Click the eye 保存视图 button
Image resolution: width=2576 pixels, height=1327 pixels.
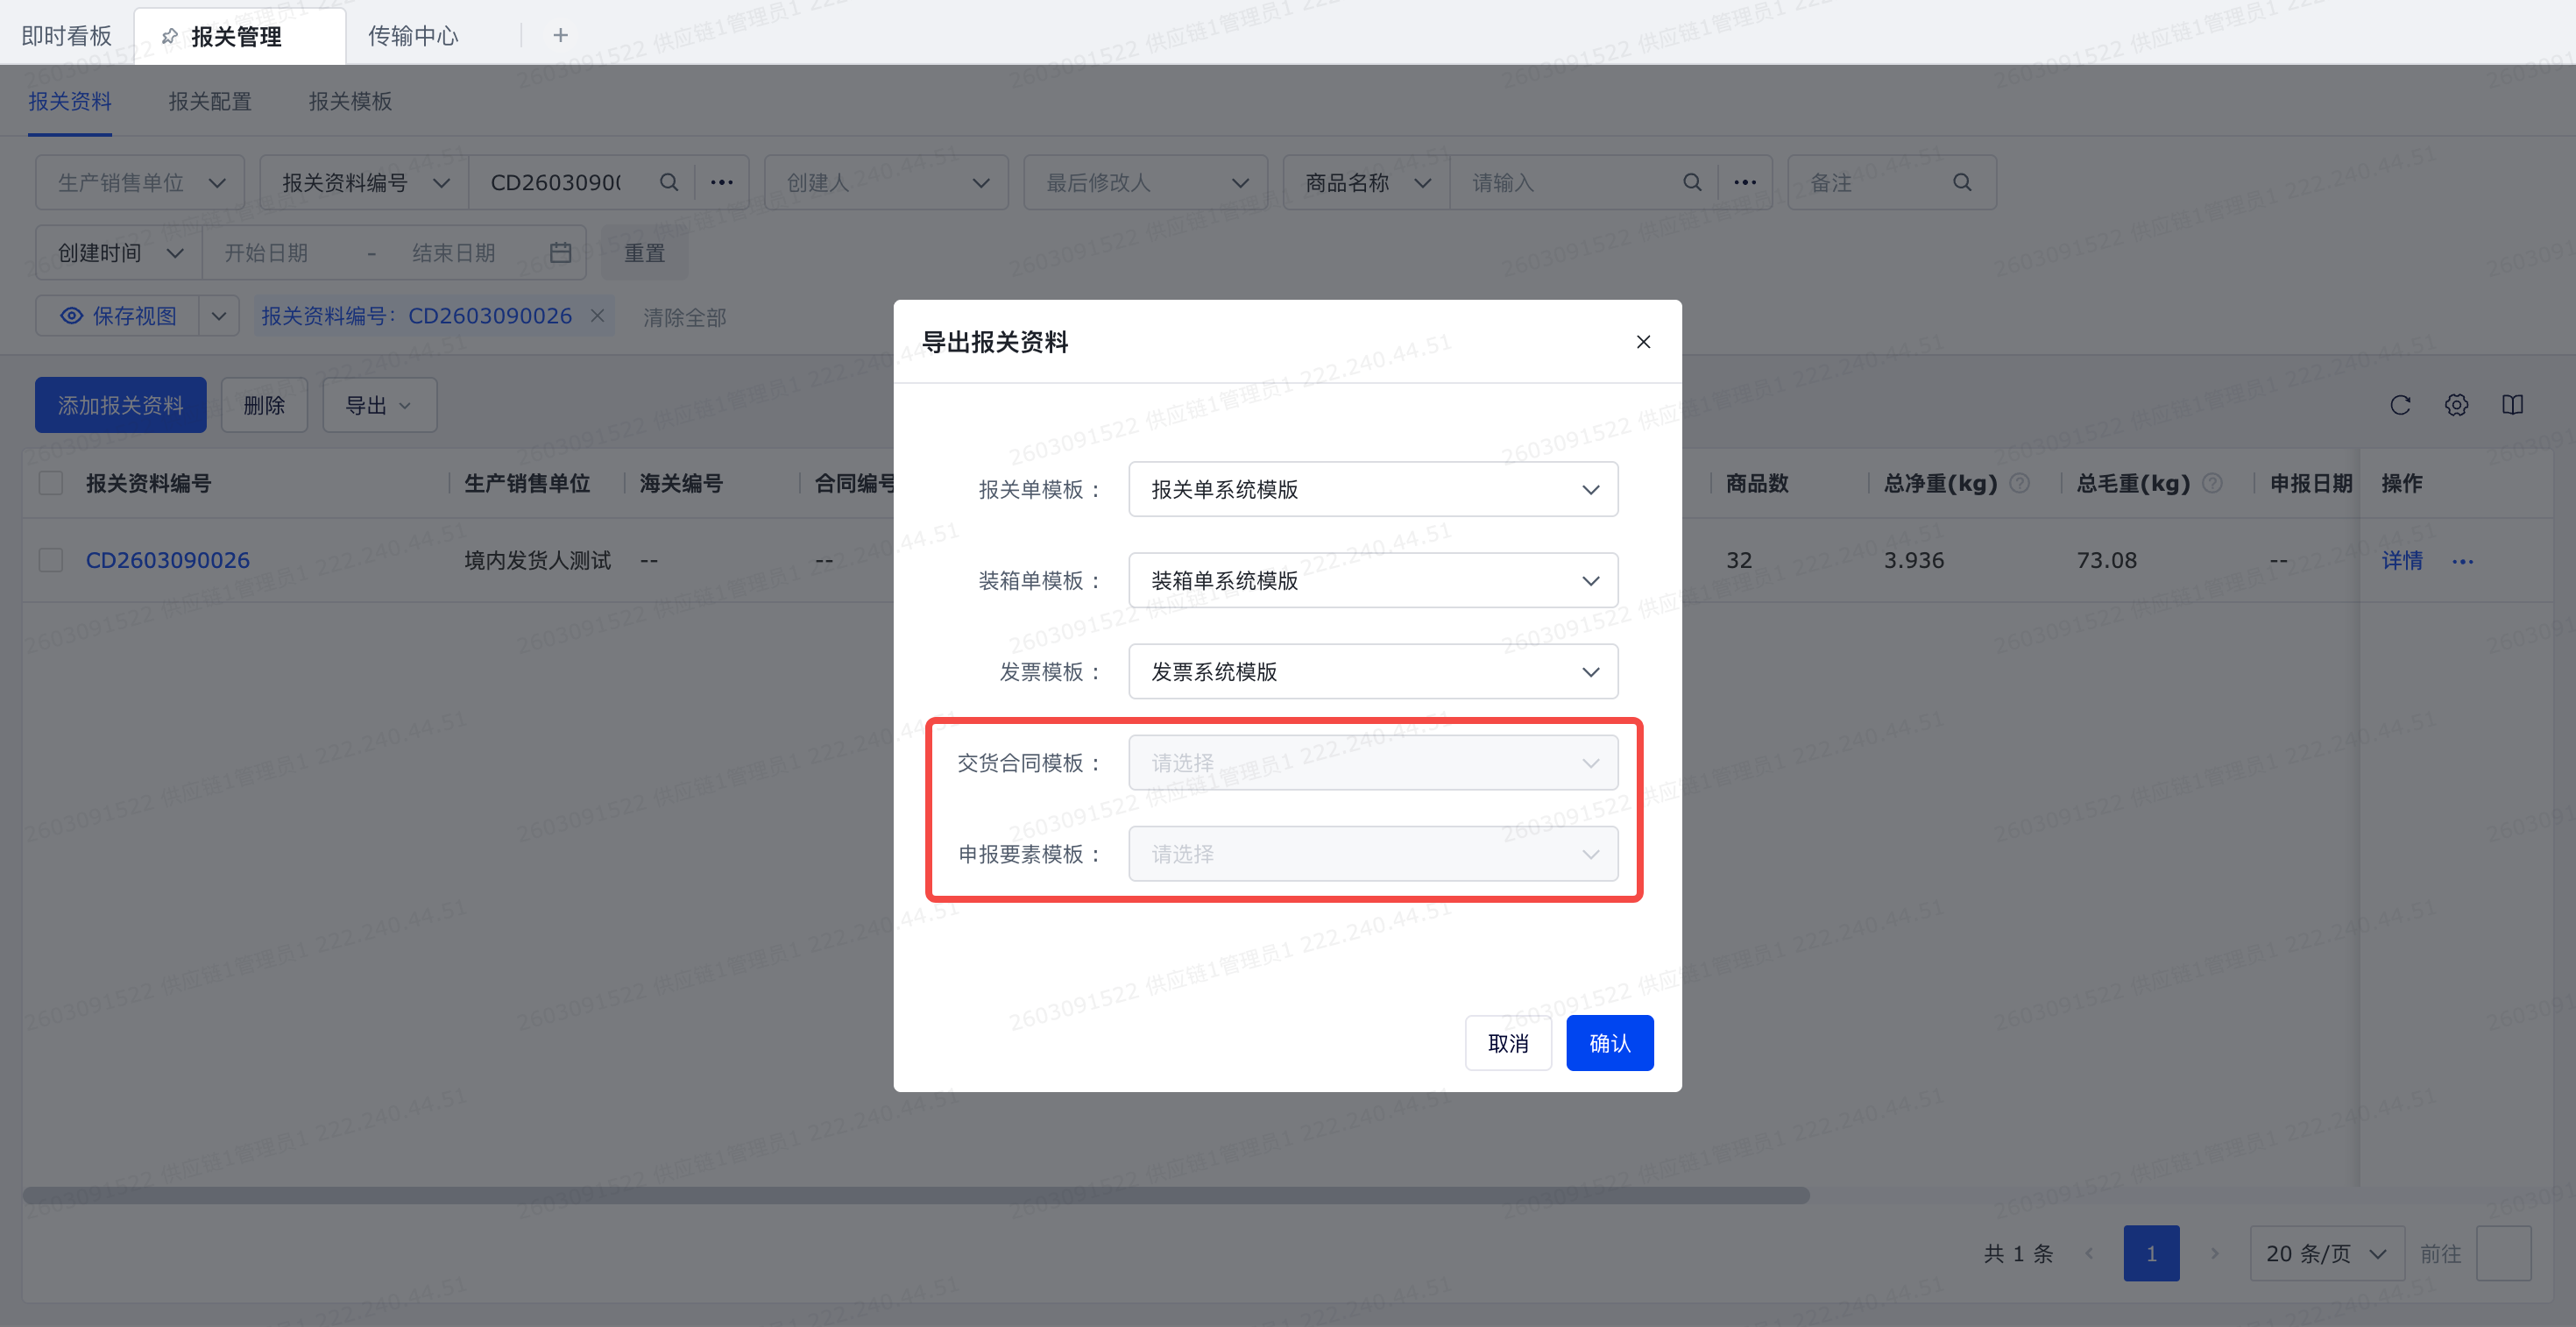118,316
